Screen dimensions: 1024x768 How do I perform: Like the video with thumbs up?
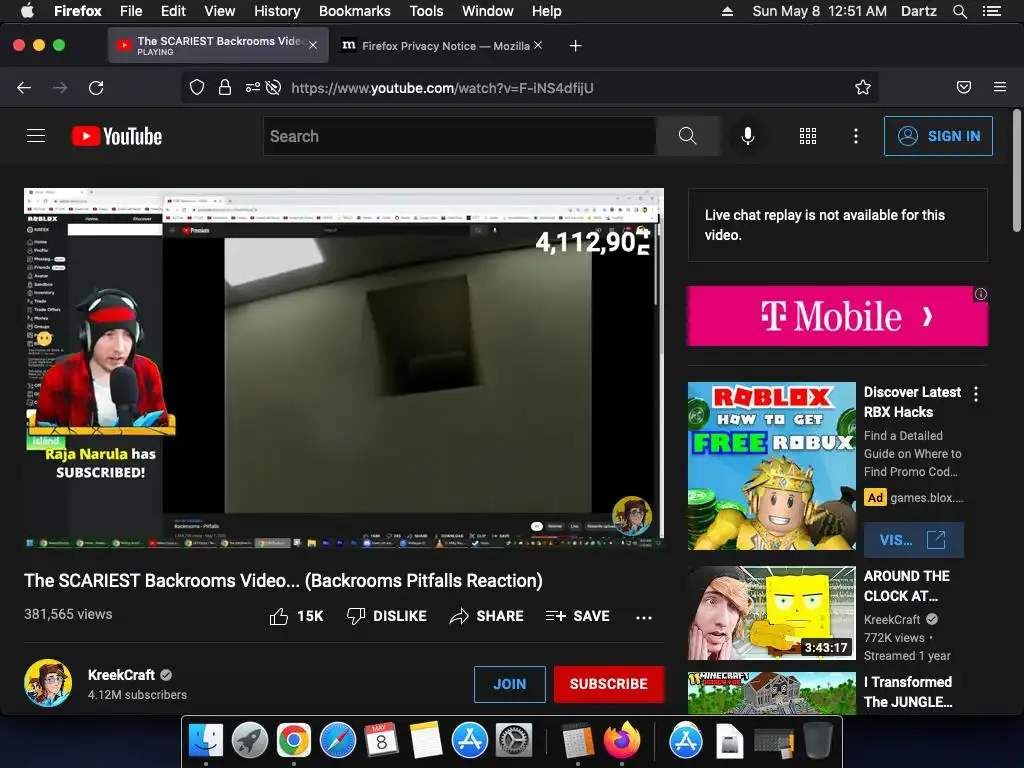(x=296, y=616)
